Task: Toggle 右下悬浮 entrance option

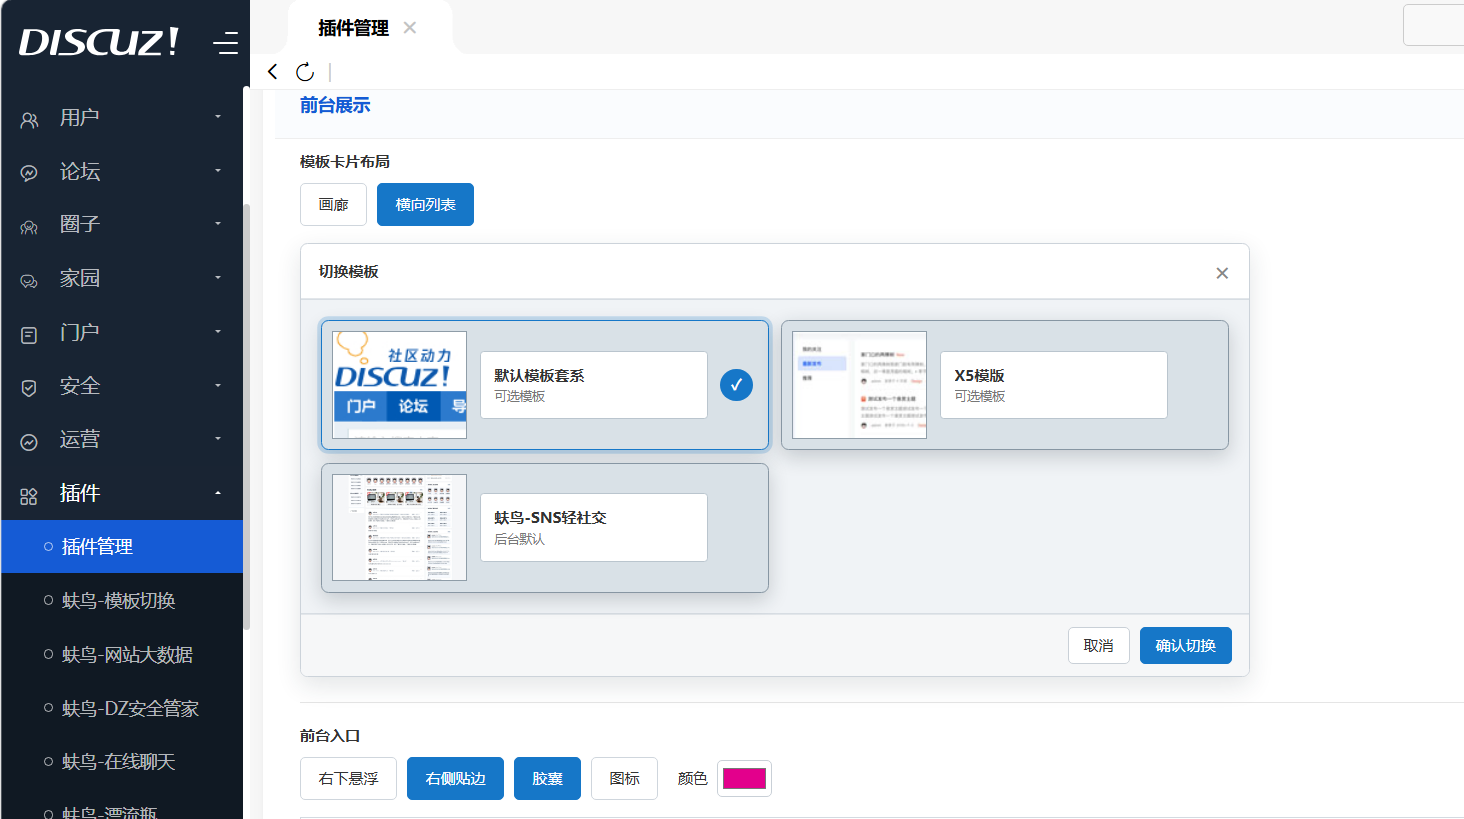Action: coord(348,779)
